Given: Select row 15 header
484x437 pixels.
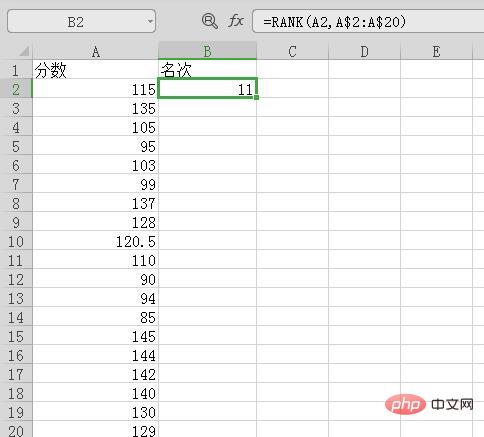Looking at the screenshot, I should (x=16, y=336).
